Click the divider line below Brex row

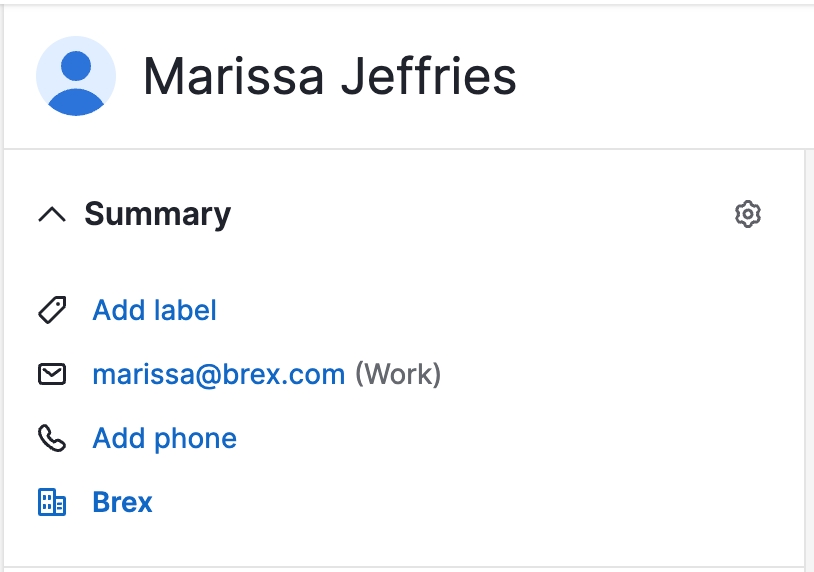point(400,567)
